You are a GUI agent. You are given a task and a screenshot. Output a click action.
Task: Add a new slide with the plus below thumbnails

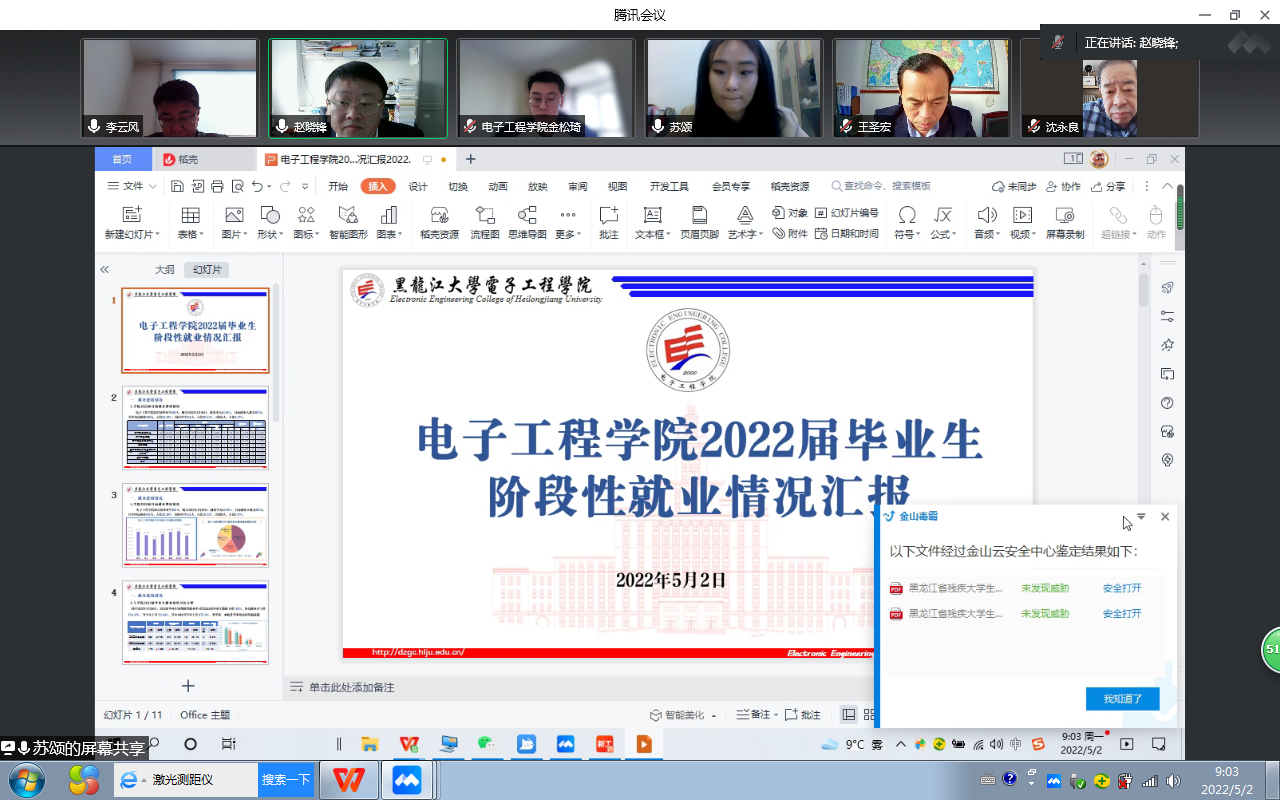[x=188, y=685]
